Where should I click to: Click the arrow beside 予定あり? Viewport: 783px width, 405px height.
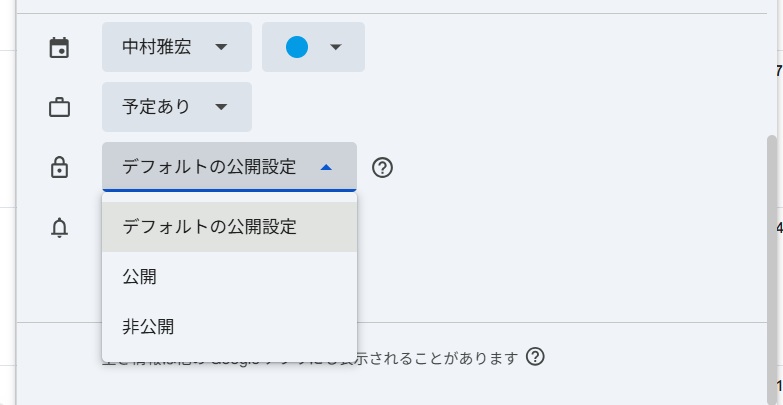click(x=221, y=107)
